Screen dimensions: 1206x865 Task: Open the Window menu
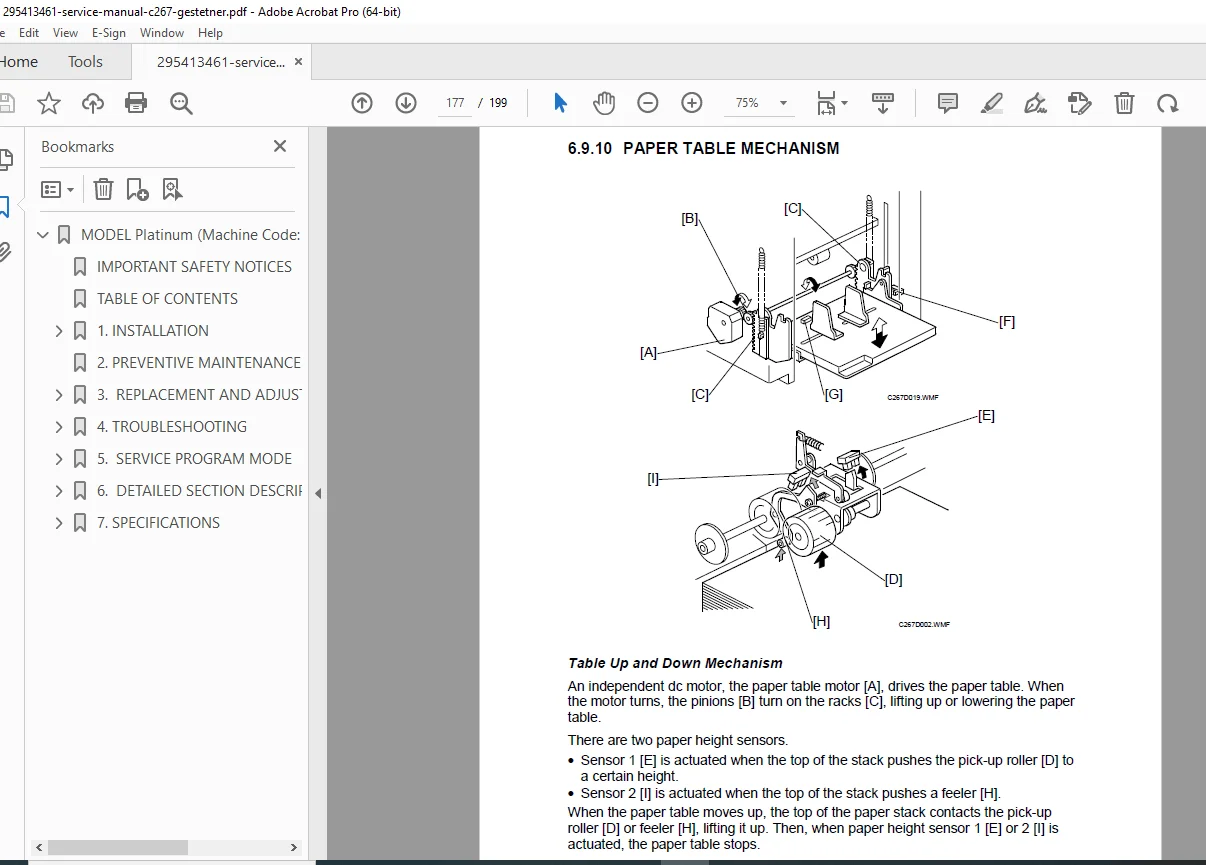click(162, 33)
